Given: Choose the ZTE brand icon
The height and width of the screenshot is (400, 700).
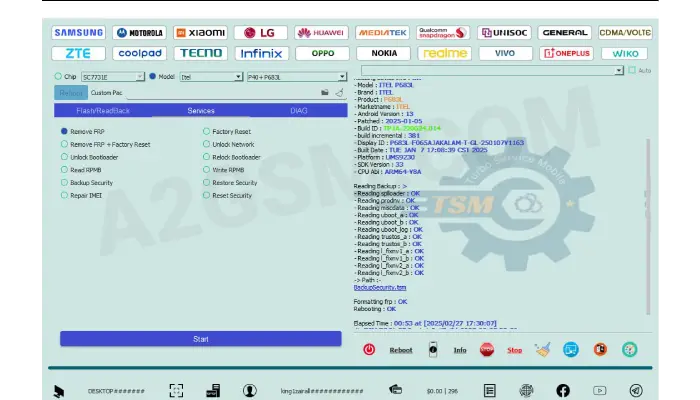Looking at the screenshot, I should click(x=79, y=53).
